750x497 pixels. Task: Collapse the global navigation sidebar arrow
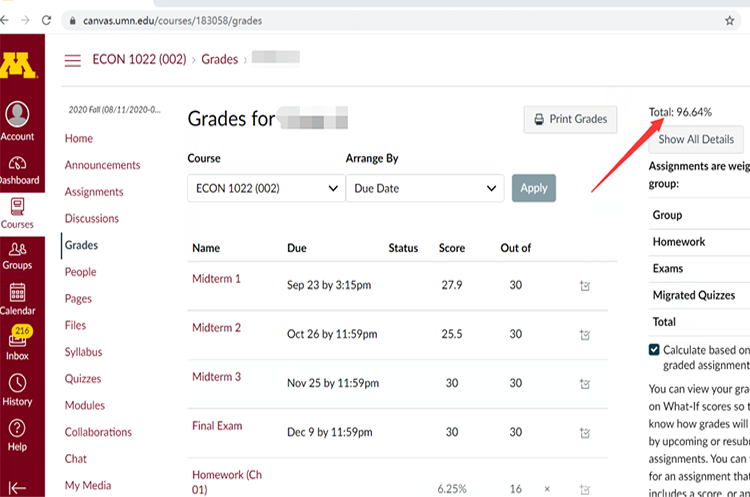coord(17,488)
